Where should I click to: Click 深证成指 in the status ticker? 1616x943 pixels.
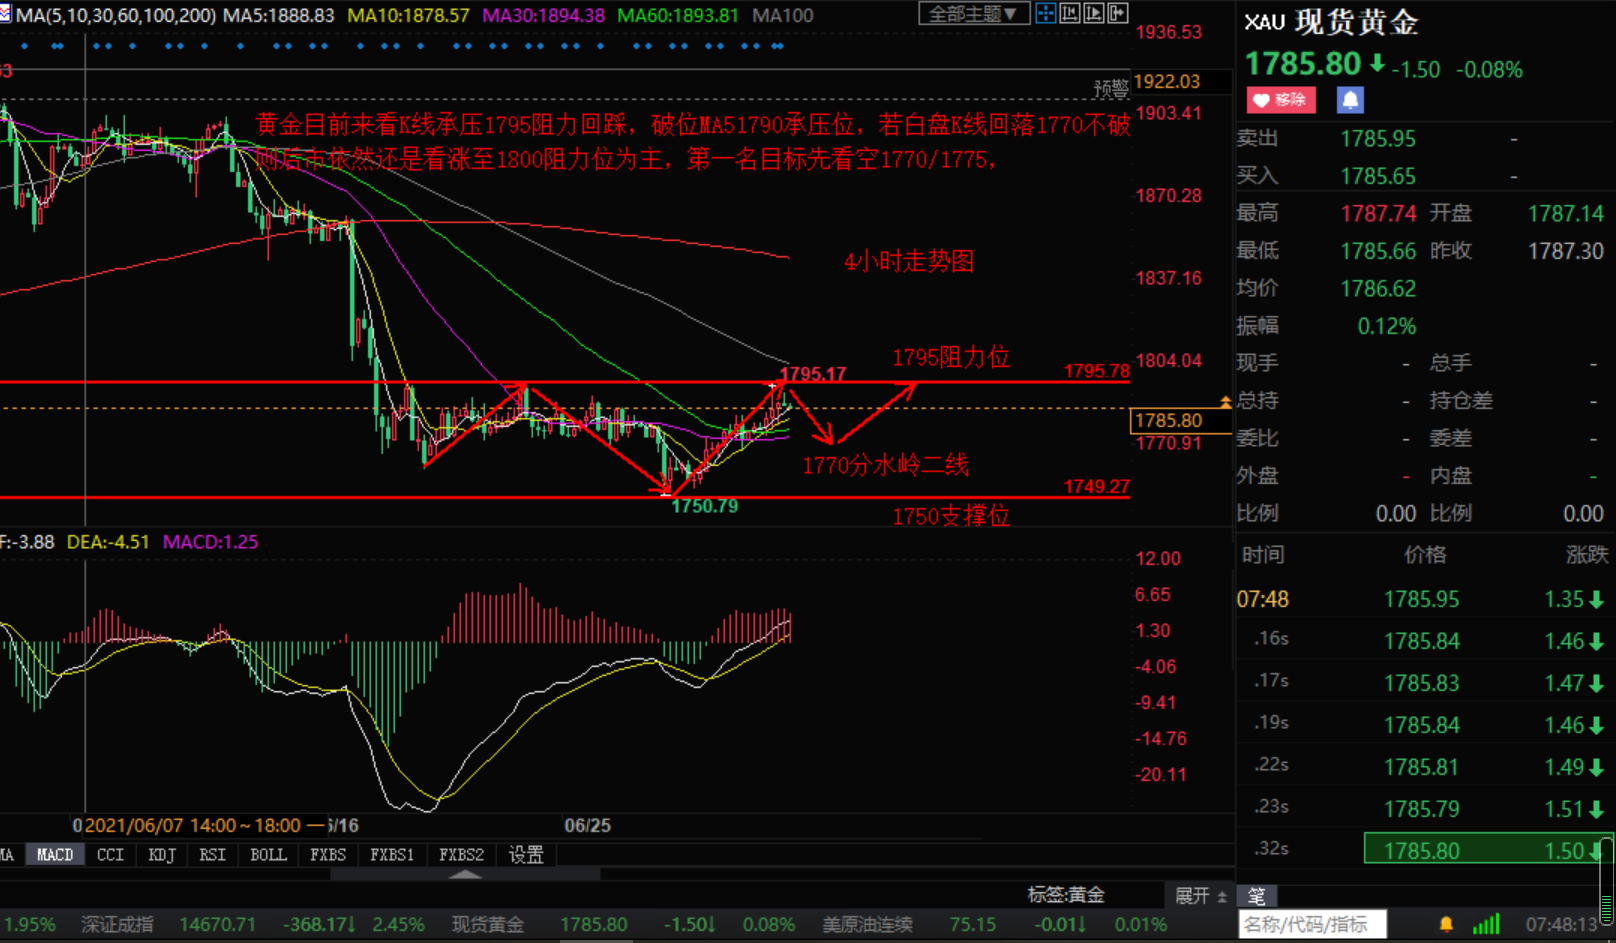pos(117,924)
